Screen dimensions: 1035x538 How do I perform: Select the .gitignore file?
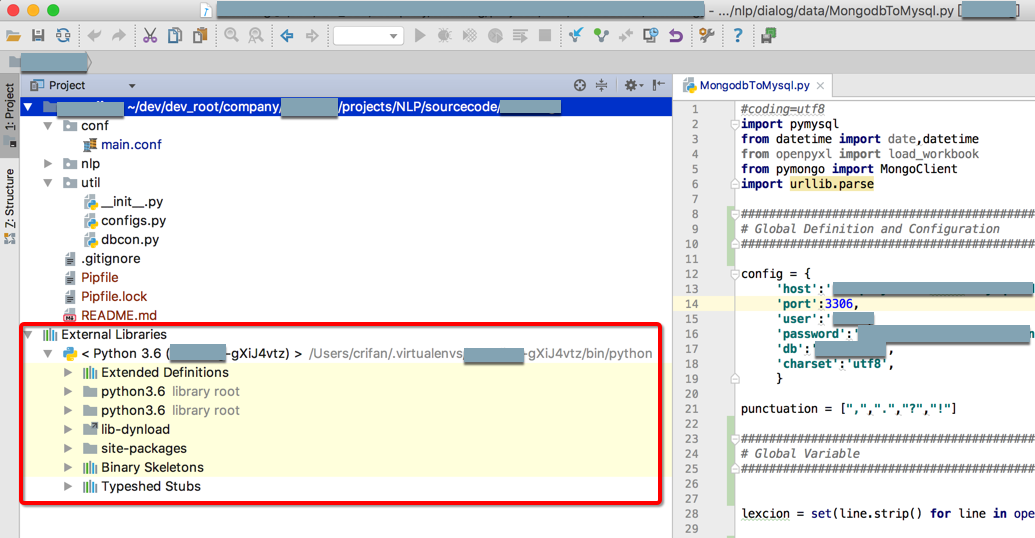[110, 259]
